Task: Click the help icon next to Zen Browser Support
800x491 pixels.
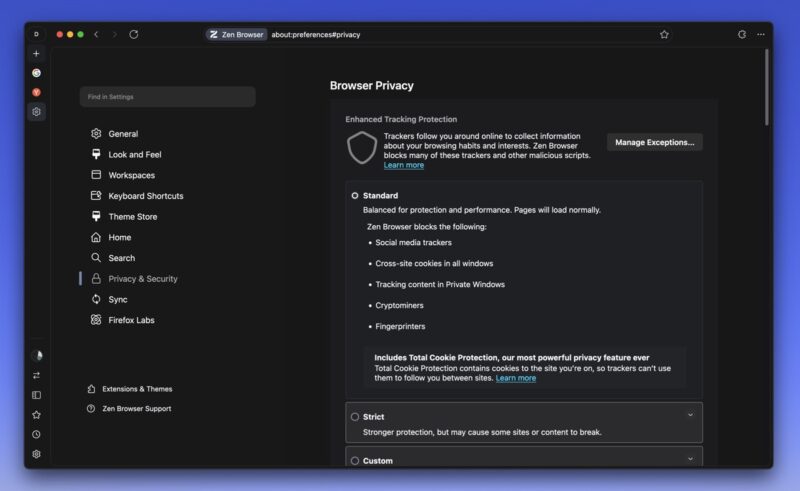Action: pyautogui.click(x=91, y=408)
